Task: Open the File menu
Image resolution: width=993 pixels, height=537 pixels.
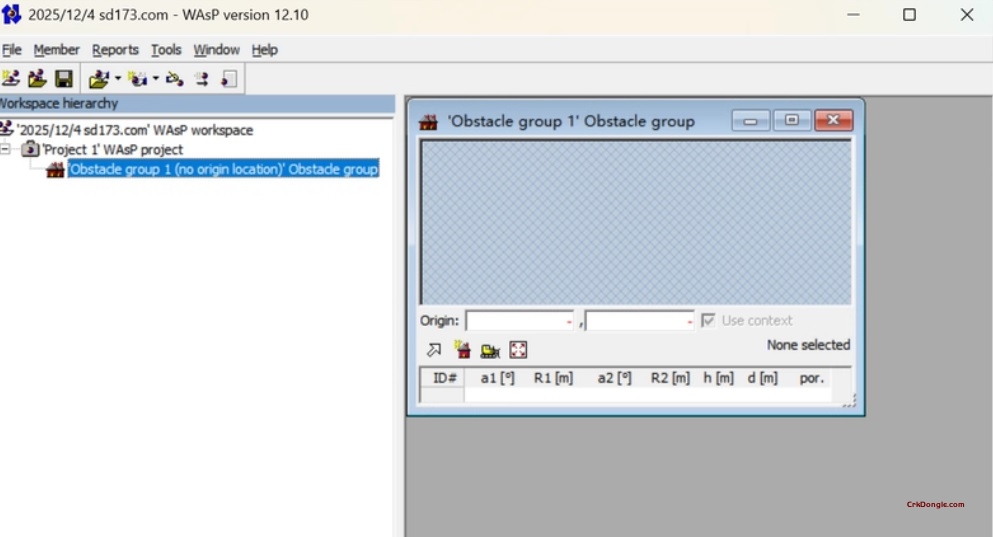Action: pyautogui.click(x=11, y=49)
